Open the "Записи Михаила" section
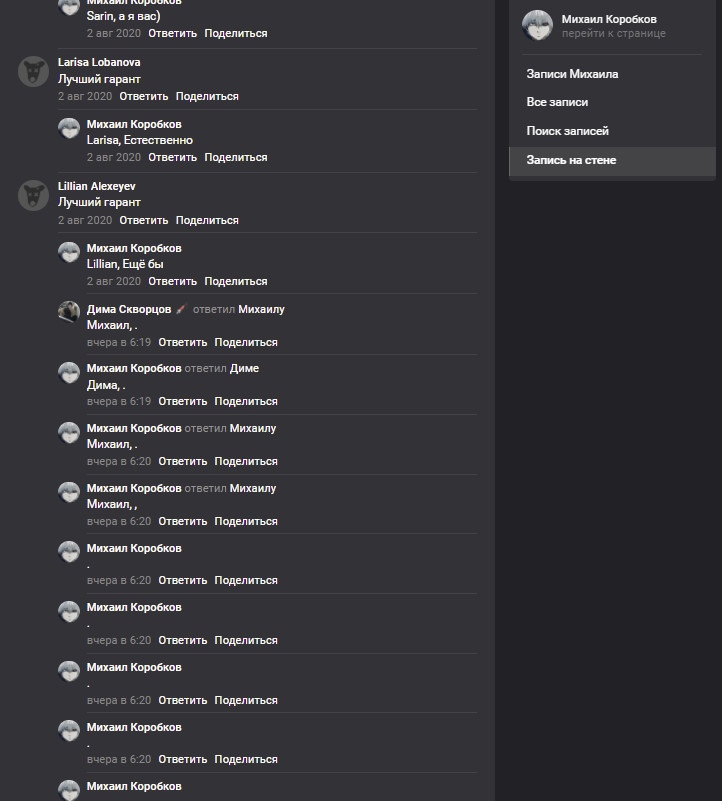The image size is (722, 801). [572, 74]
